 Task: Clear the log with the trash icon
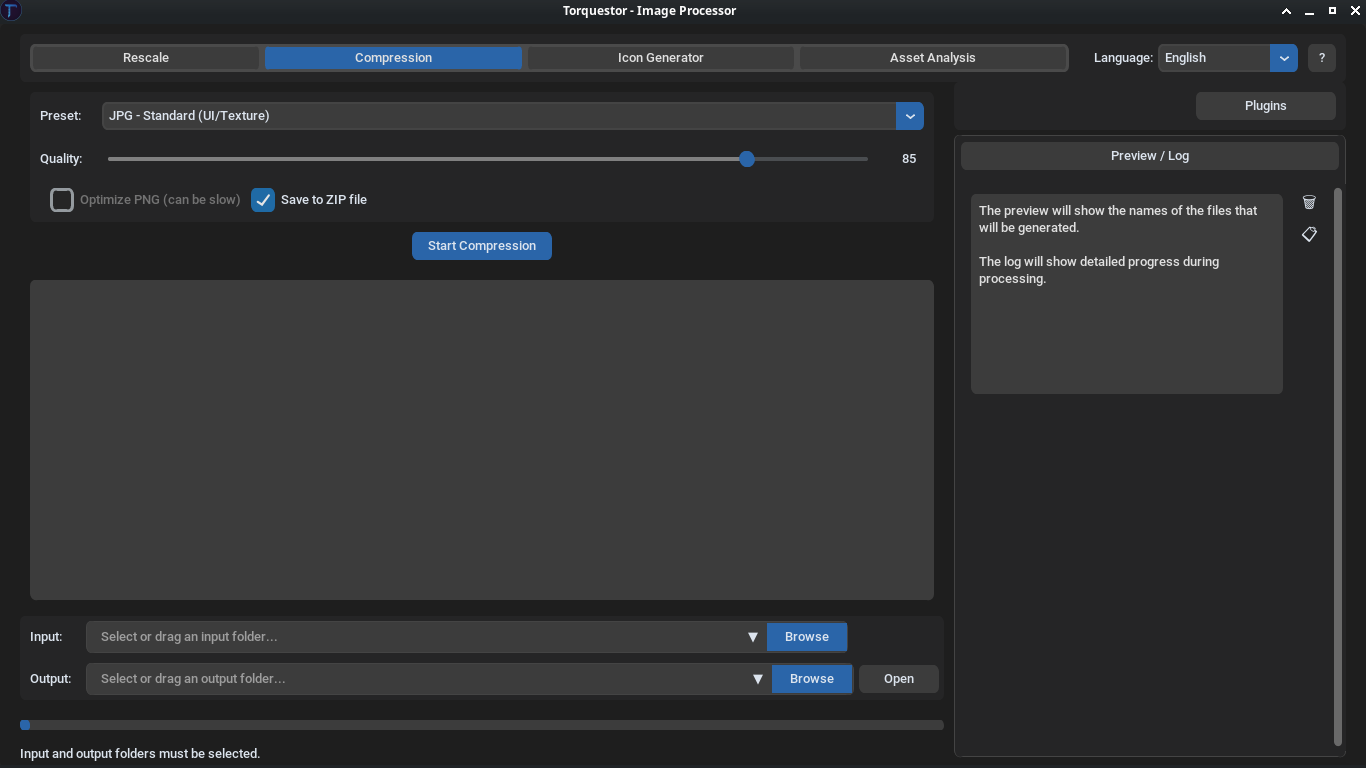[1309, 201]
